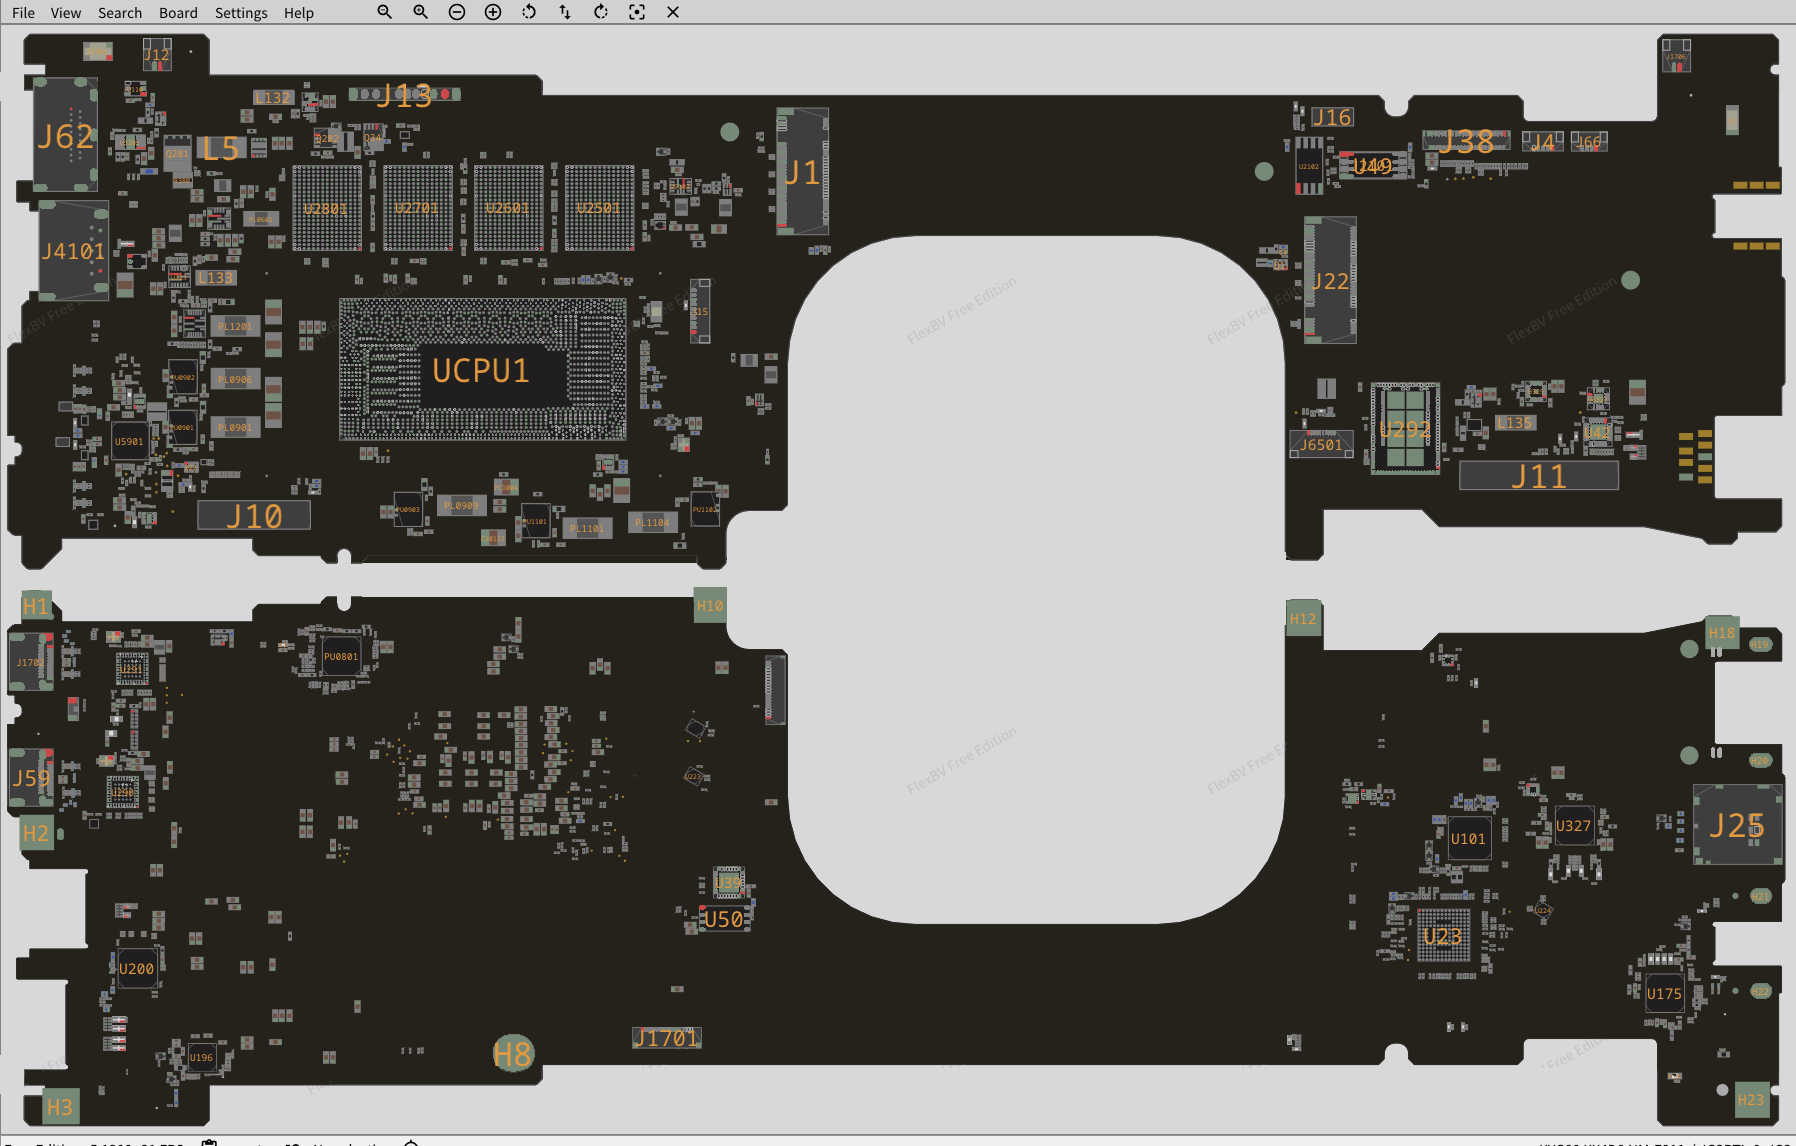Rotate the board counterclockwise

(529, 12)
